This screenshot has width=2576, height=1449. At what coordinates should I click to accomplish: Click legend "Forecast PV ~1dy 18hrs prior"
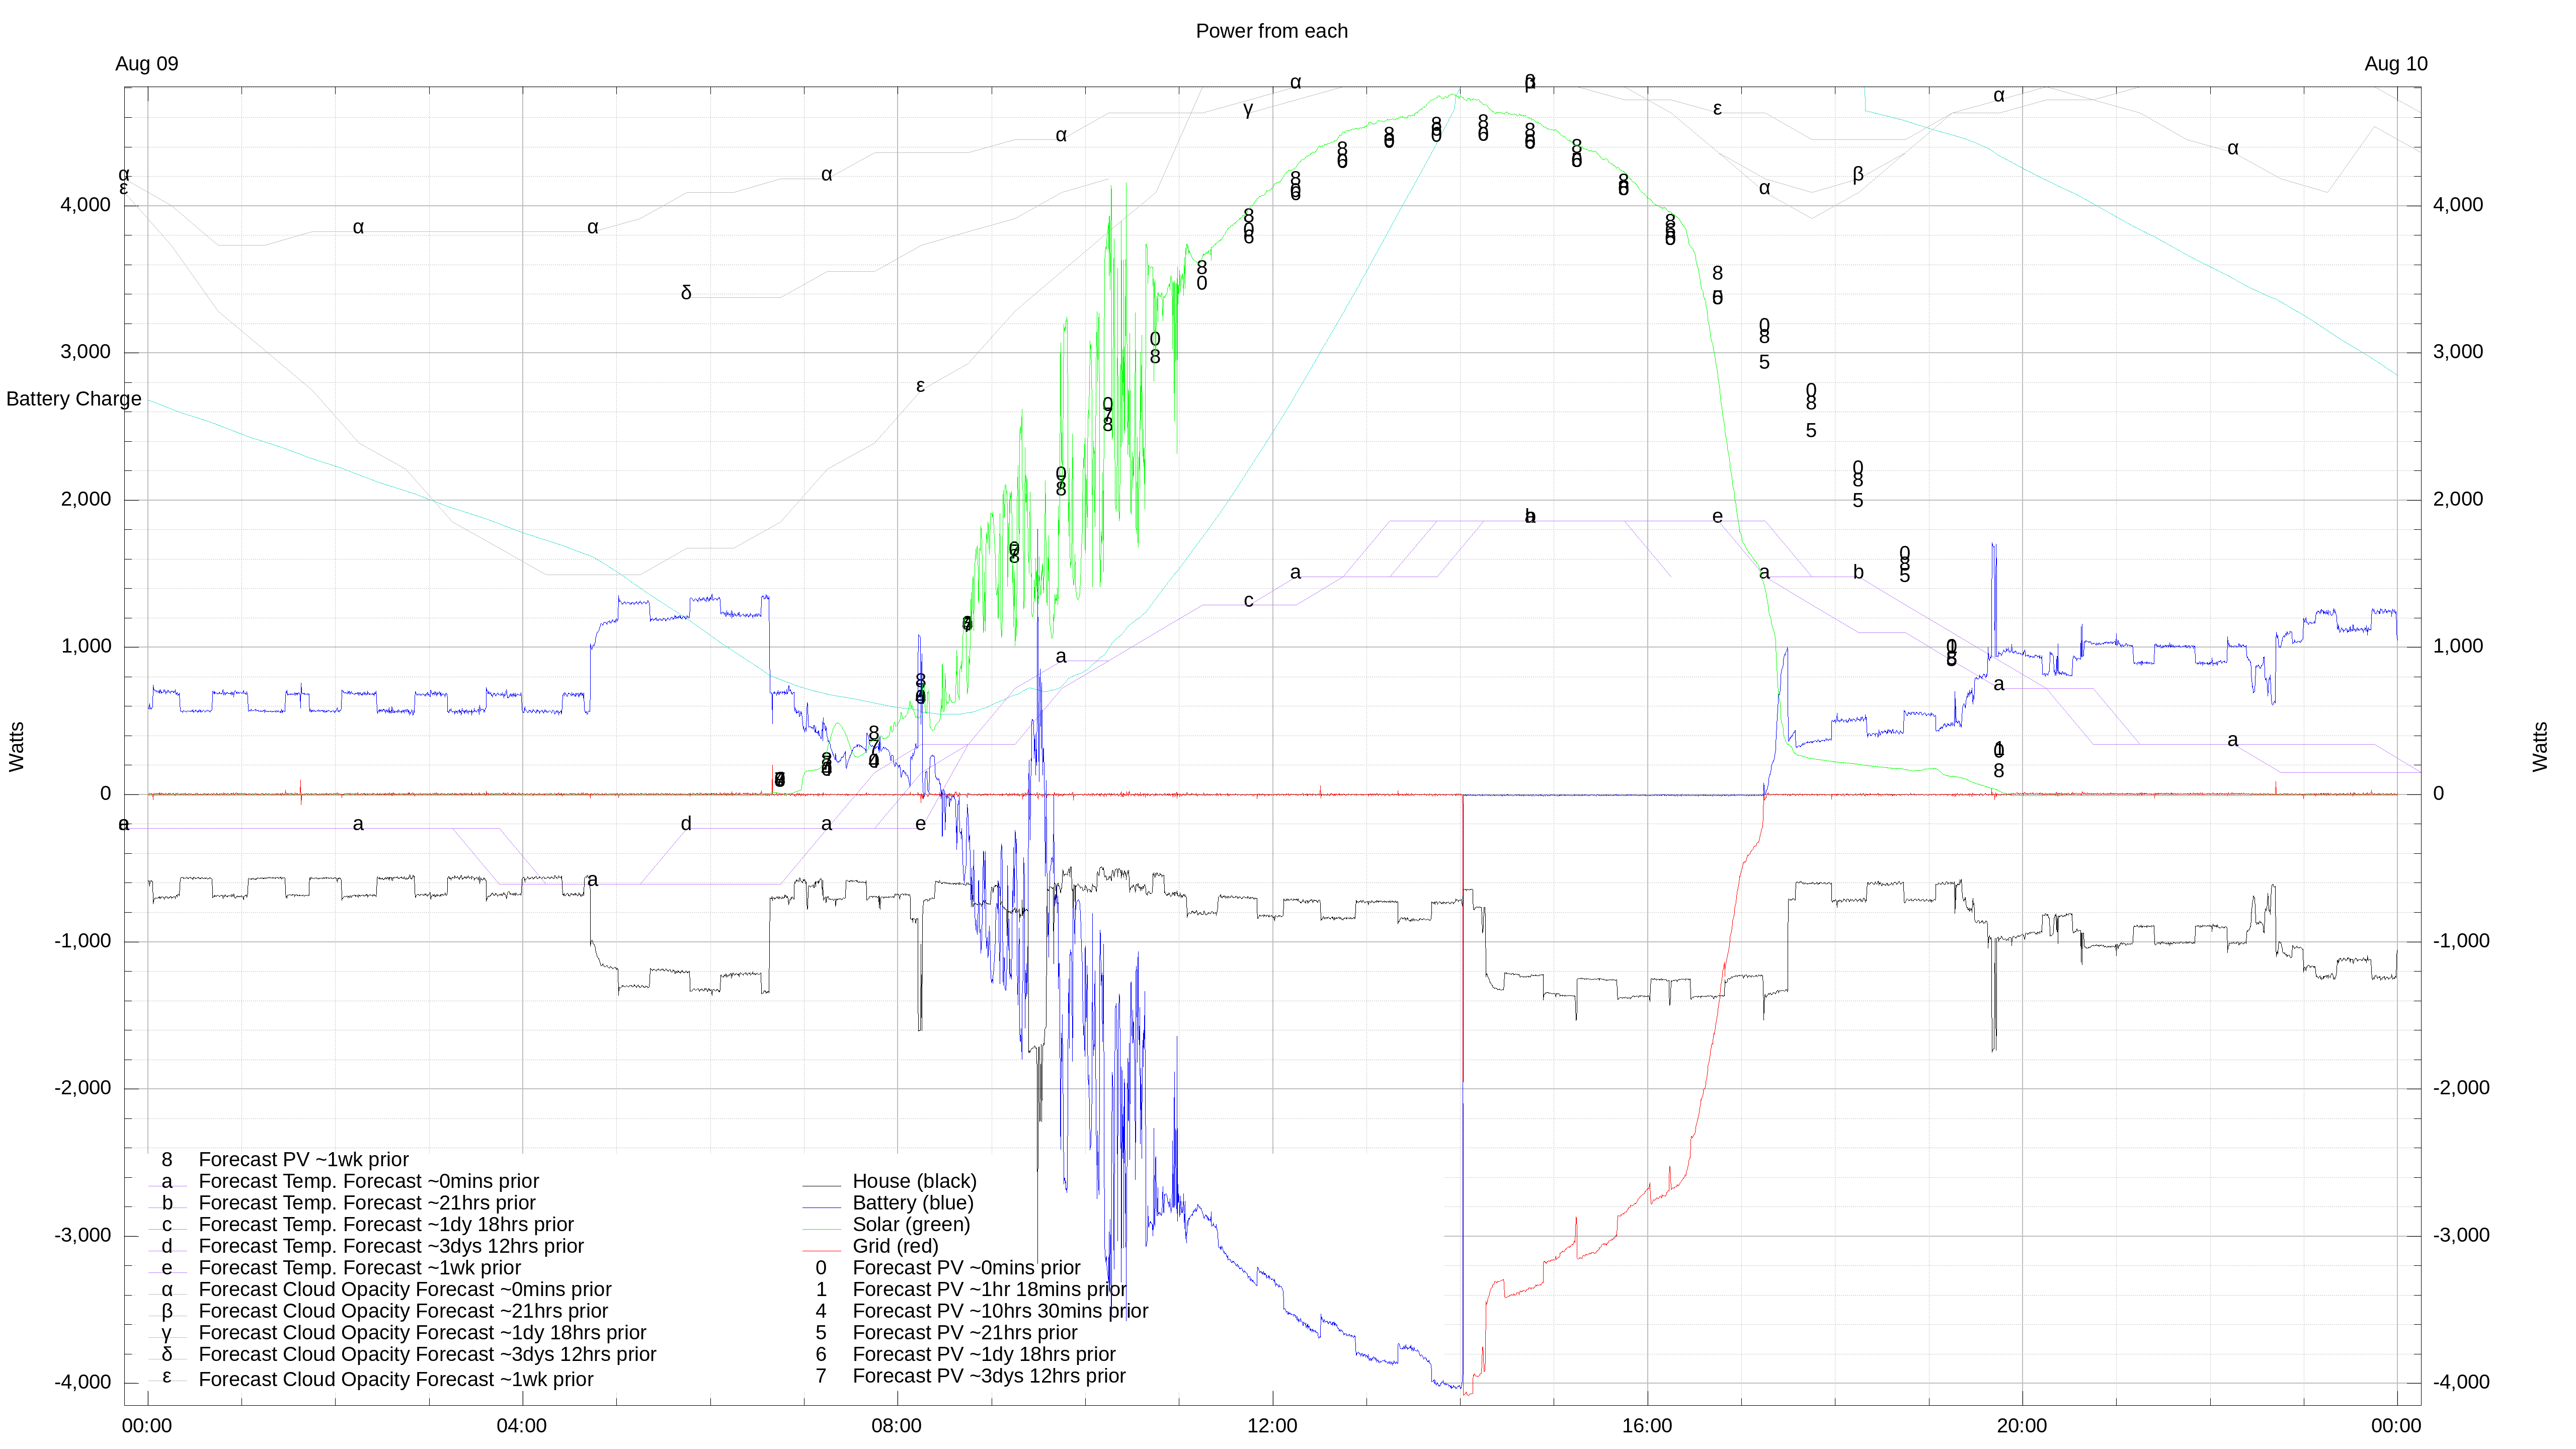pos(984,1355)
